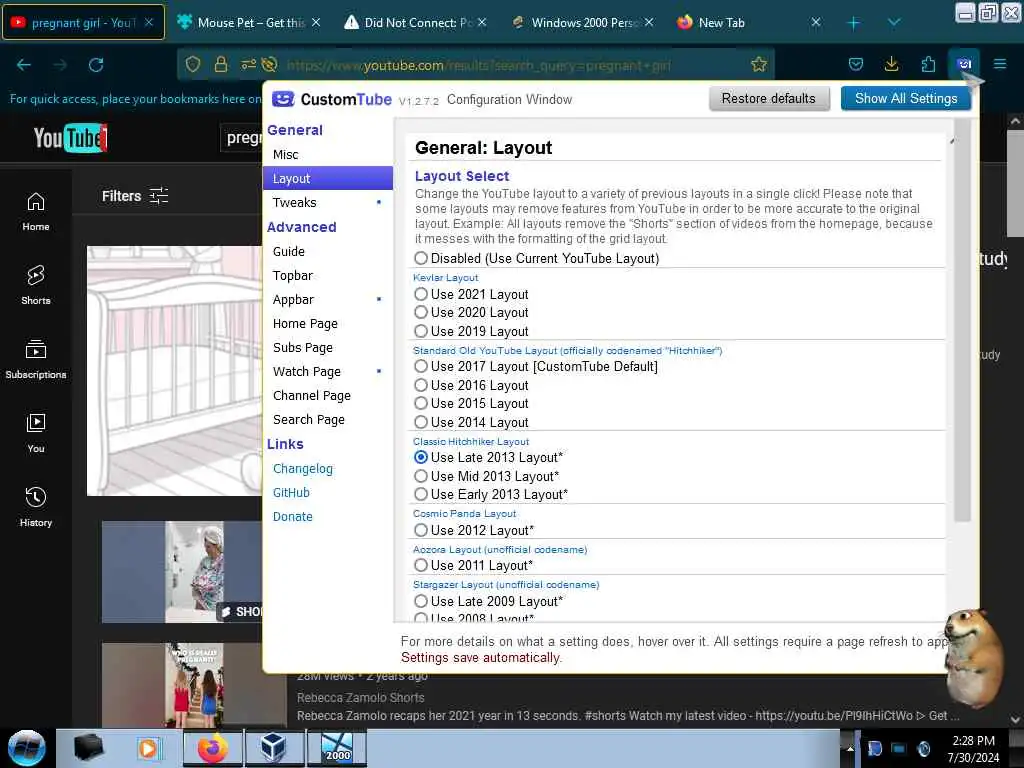The image size is (1024, 768).
Task: Select Use 2017 Layout CustomTube Default
Action: [x=421, y=366]
